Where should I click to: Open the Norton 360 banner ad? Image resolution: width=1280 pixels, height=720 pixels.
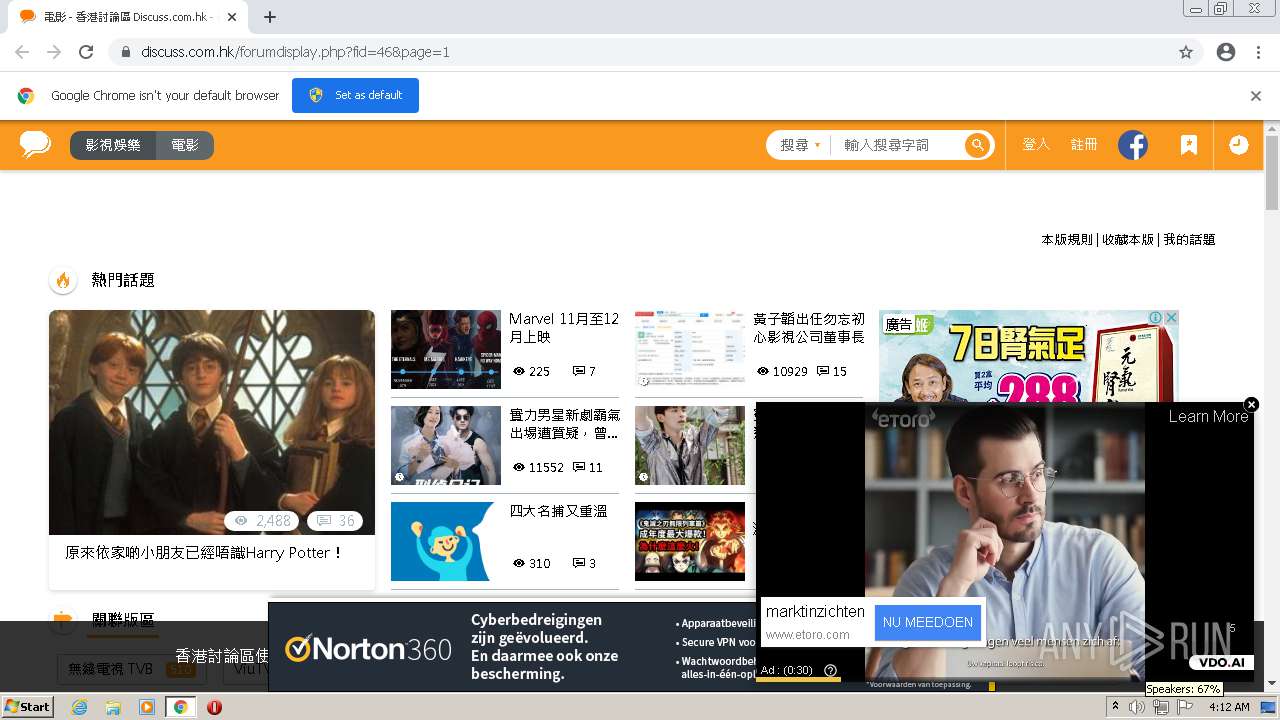tap(512, 647)
